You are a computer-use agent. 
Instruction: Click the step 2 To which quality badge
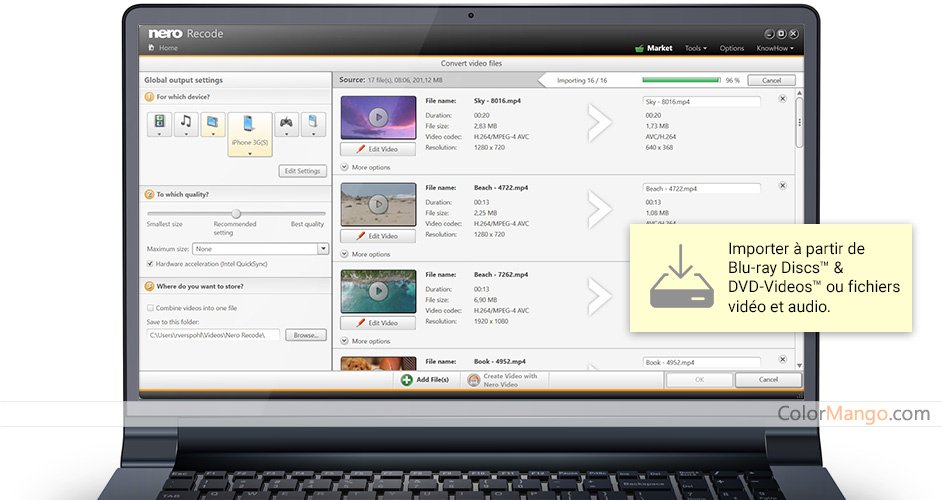150,194
